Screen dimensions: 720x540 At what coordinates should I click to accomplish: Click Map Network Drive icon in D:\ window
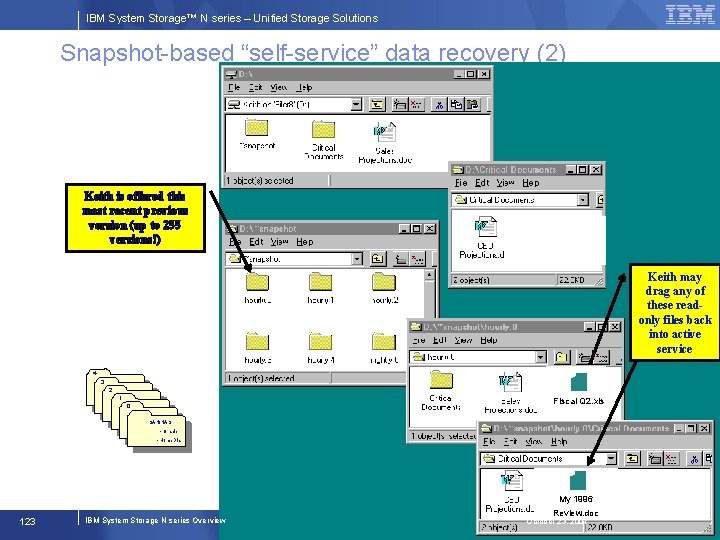(399, 105)
